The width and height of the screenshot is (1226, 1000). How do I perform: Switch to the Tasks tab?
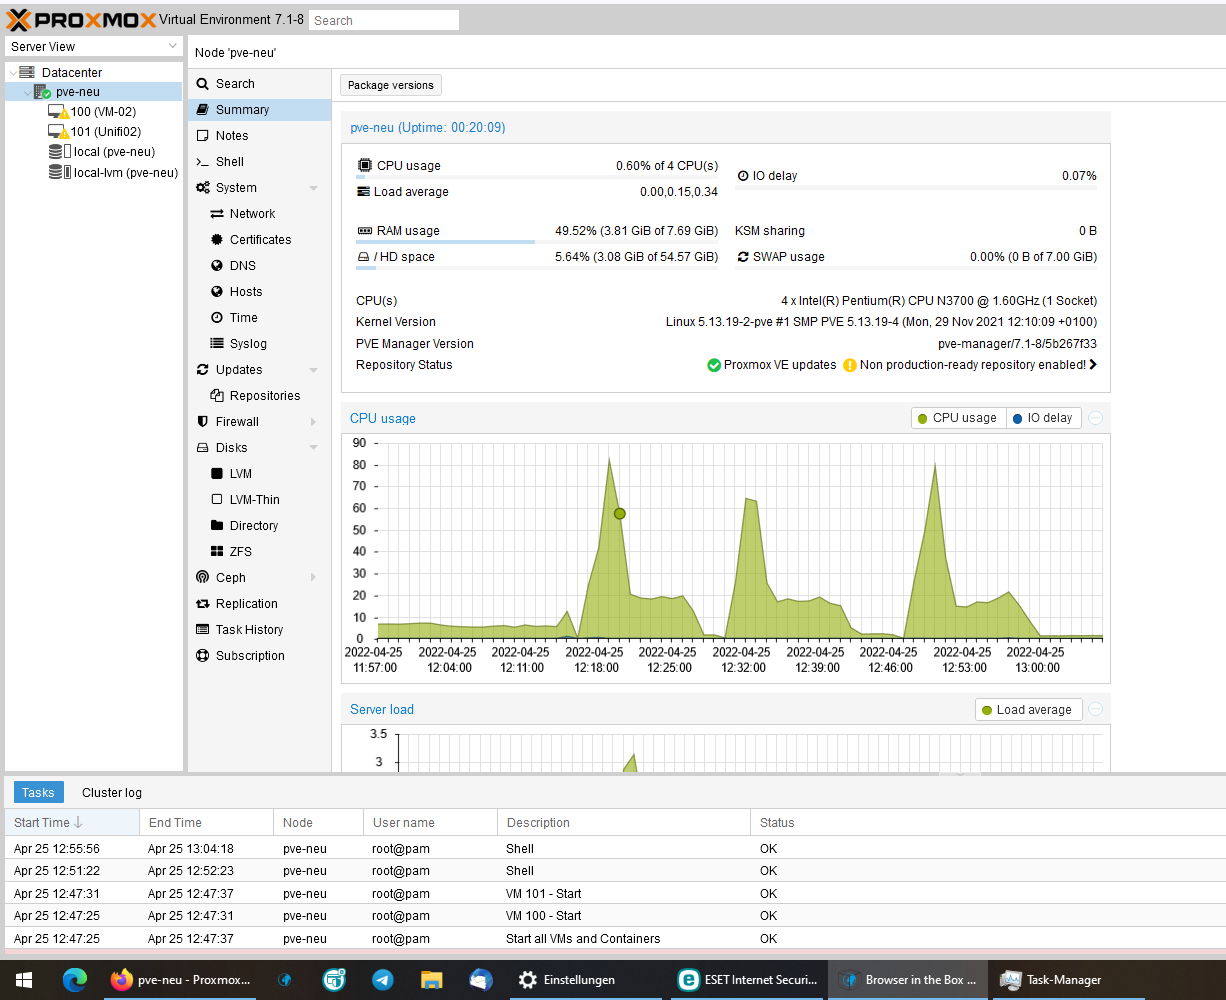38,792
